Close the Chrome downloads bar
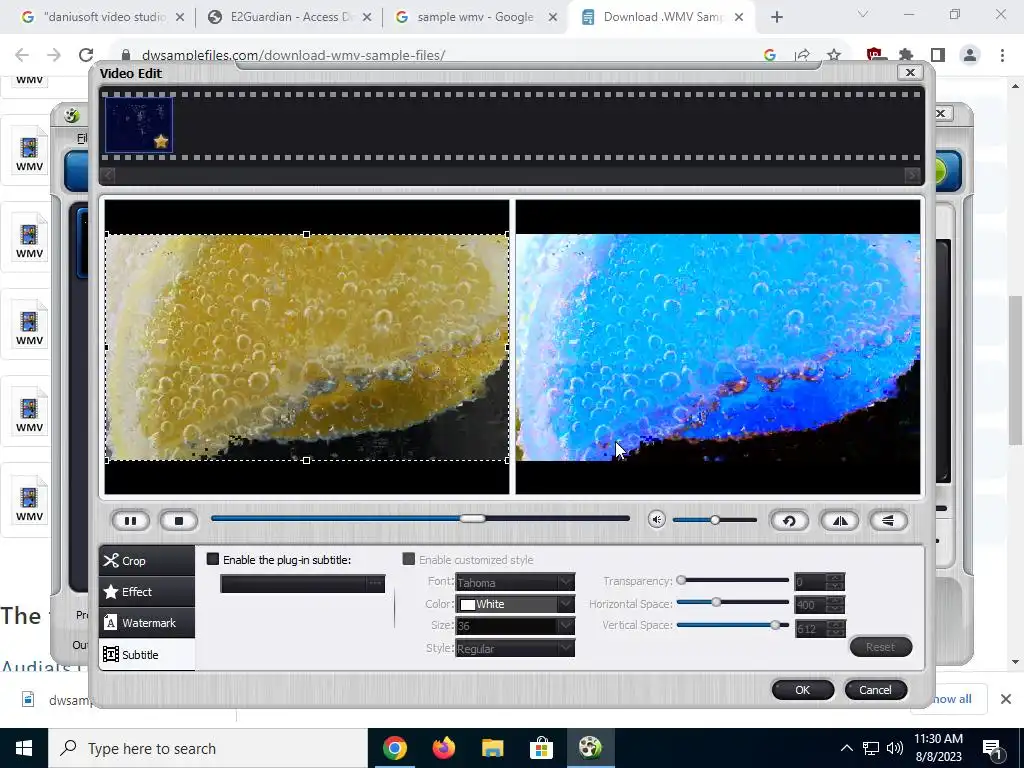The height and width of the screenshot is (768, 1024). coord(1006,699)
